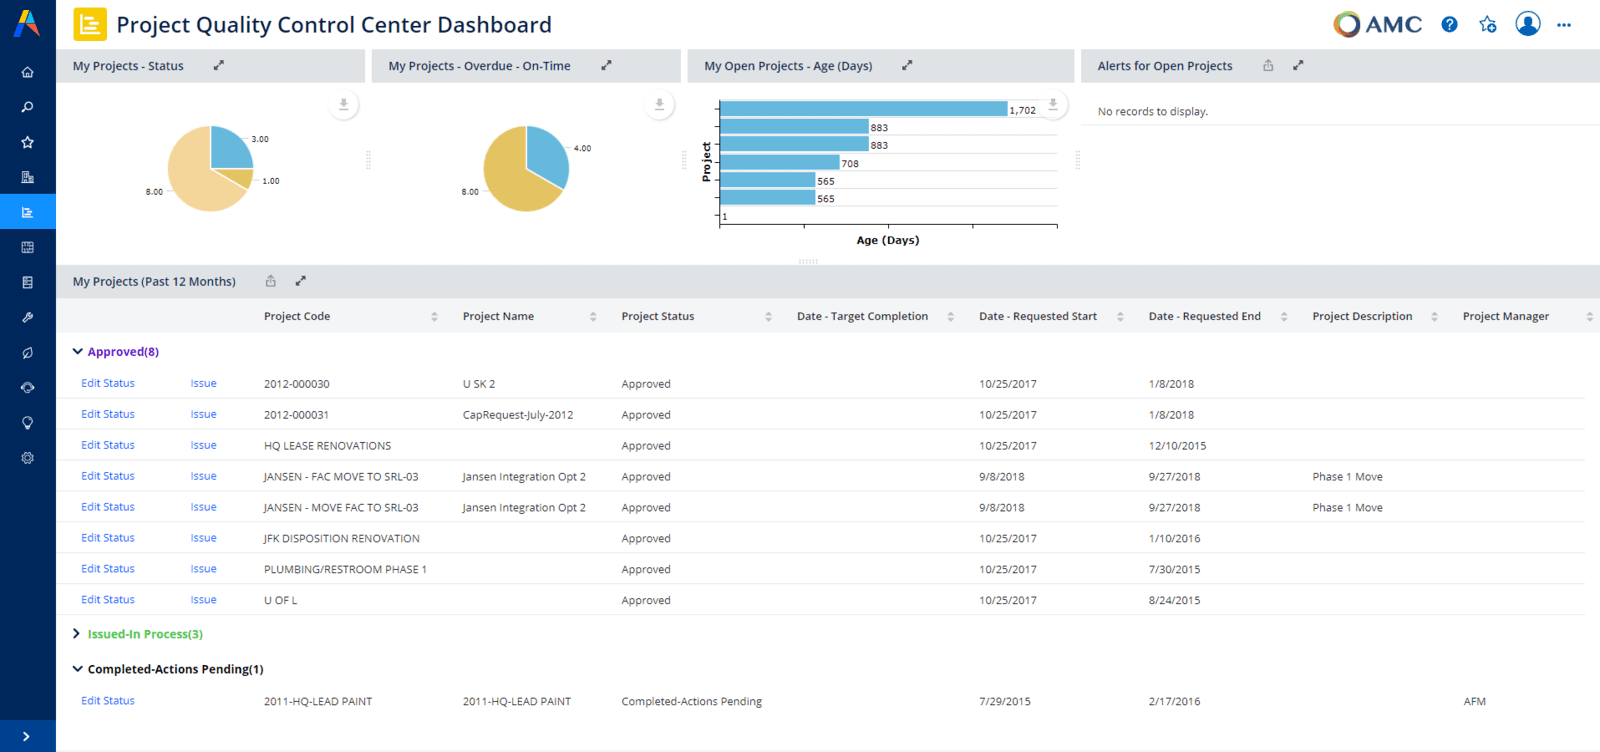Collapse the Approved(8) group
The image size is (1600, 752).
point(78,352)
